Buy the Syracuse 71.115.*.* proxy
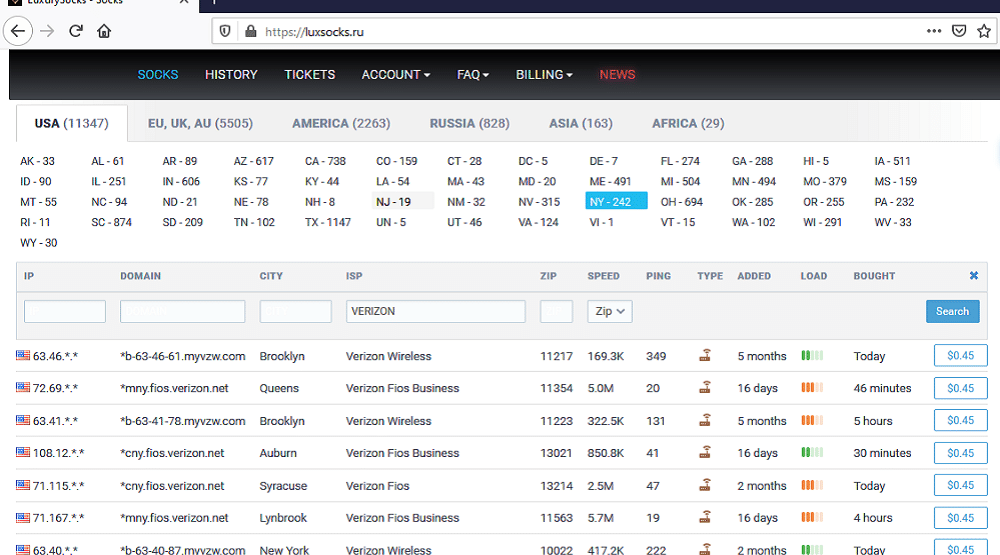Screen dimensions: 1000x555 point(960,485)
